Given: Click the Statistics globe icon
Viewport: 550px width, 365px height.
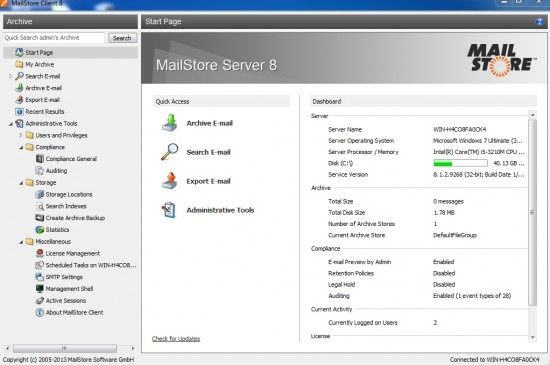Looking at the screenshot, I should coord(40,230).
